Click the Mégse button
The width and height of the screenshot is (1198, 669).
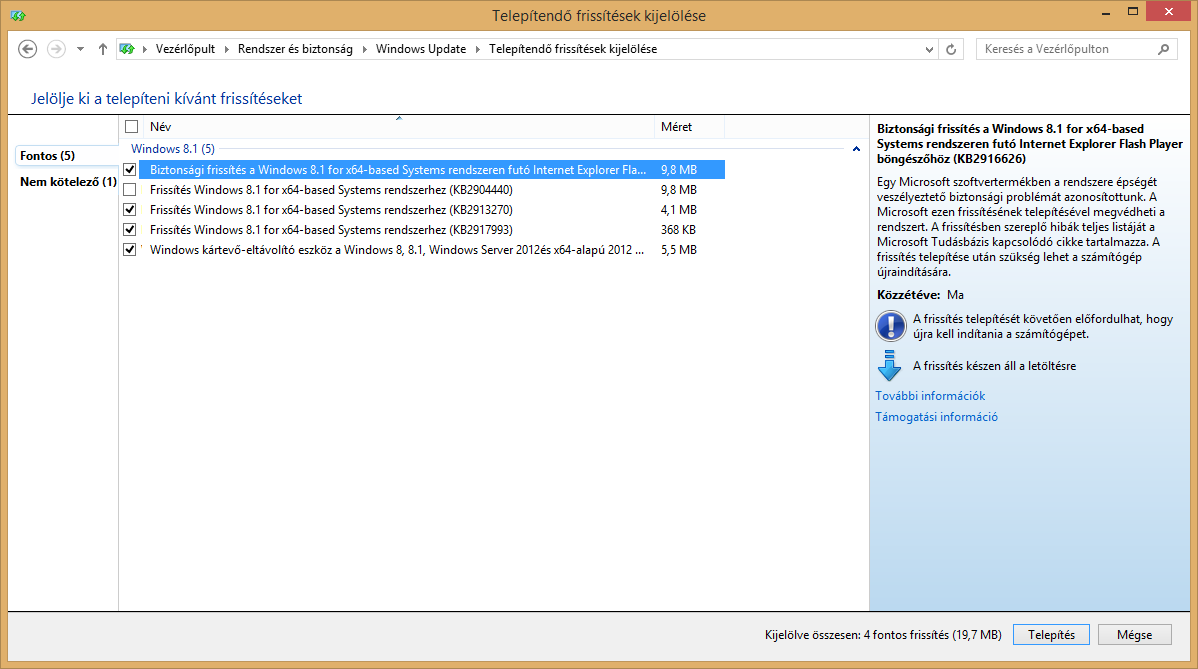(x=1135, y=635)
